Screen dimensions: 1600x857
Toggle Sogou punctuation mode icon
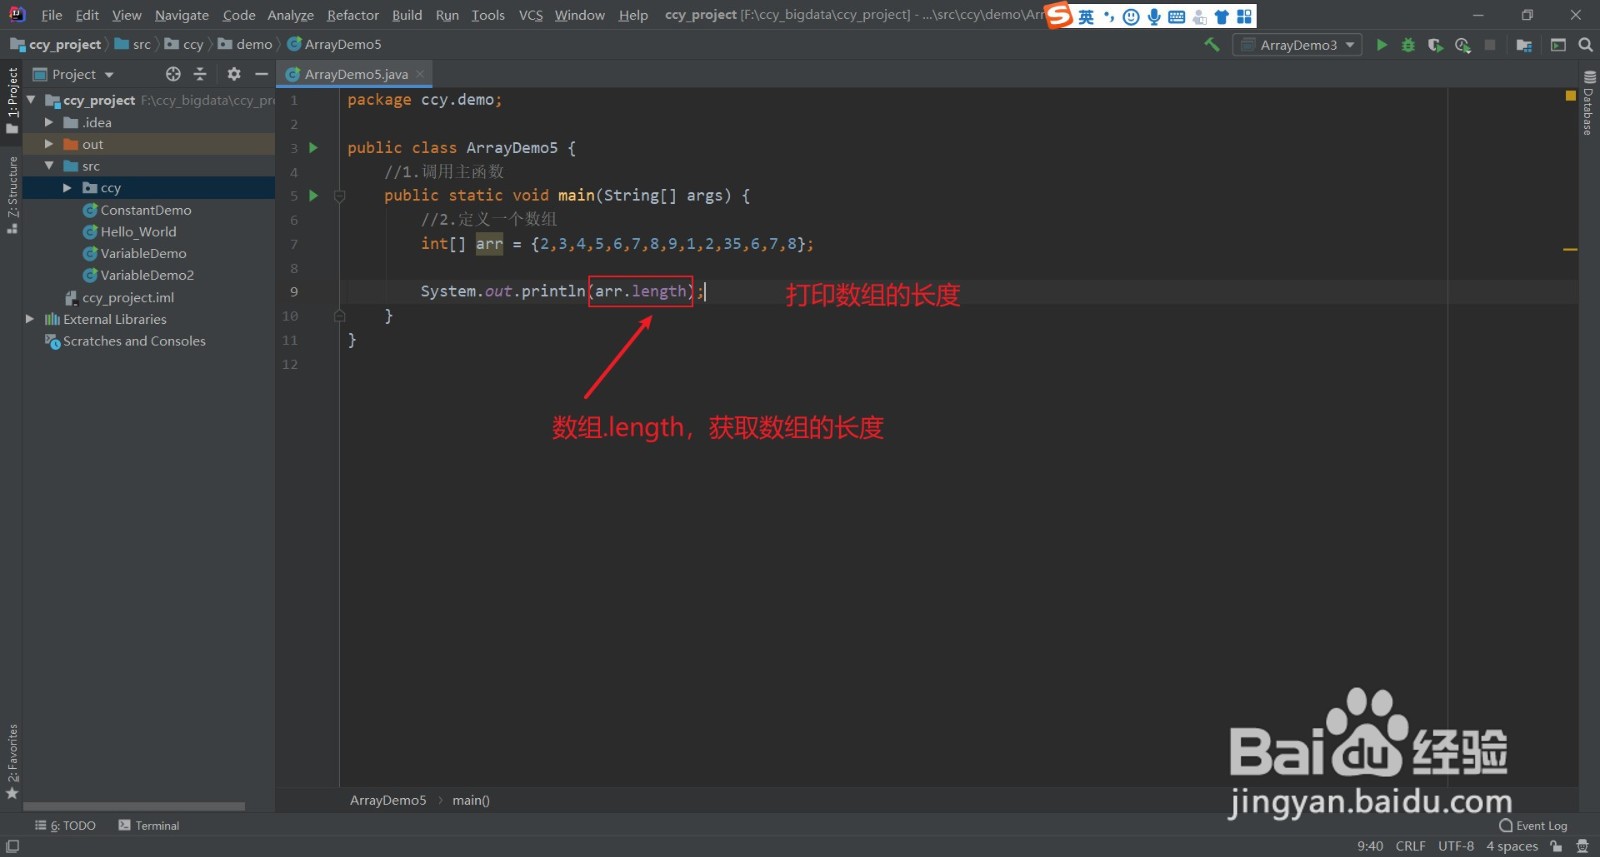pos(1108,17)
